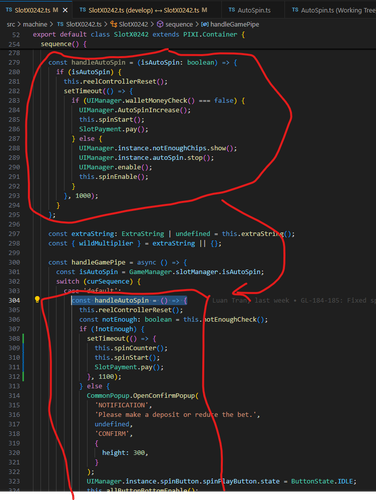Click 'this.reelControllerReset();' on line 305
The width and height of the screenshot is (376, 500).
tap(131, 310)
